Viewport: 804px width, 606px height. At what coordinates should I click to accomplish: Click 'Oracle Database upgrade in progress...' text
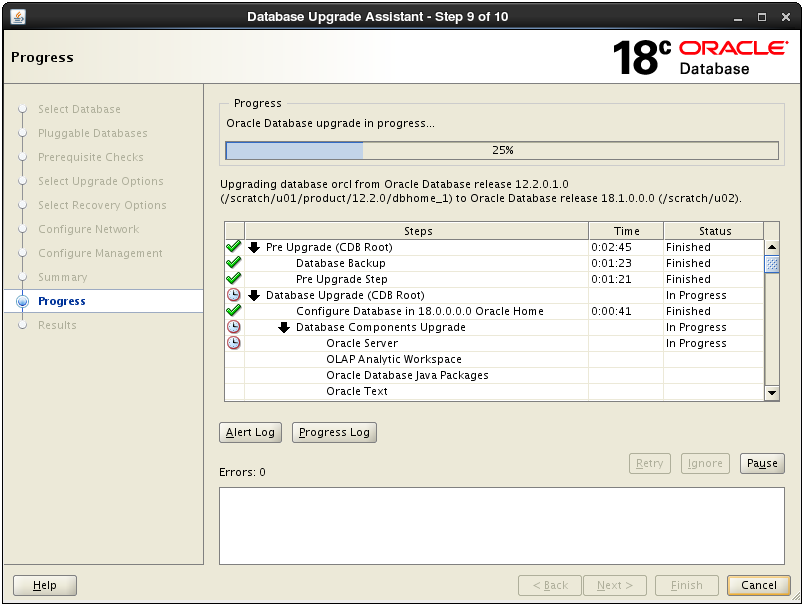point(330,123)
